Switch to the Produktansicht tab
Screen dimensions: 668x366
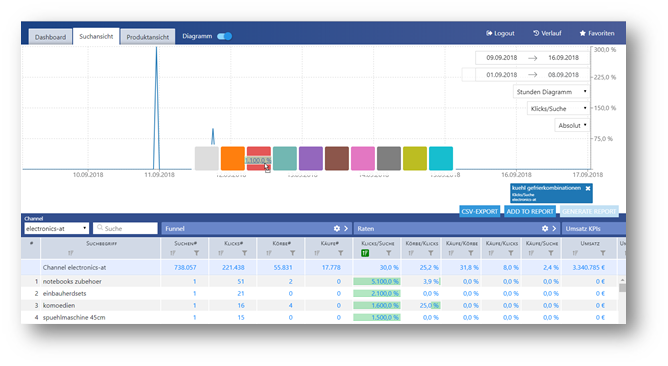coord(147,37)
